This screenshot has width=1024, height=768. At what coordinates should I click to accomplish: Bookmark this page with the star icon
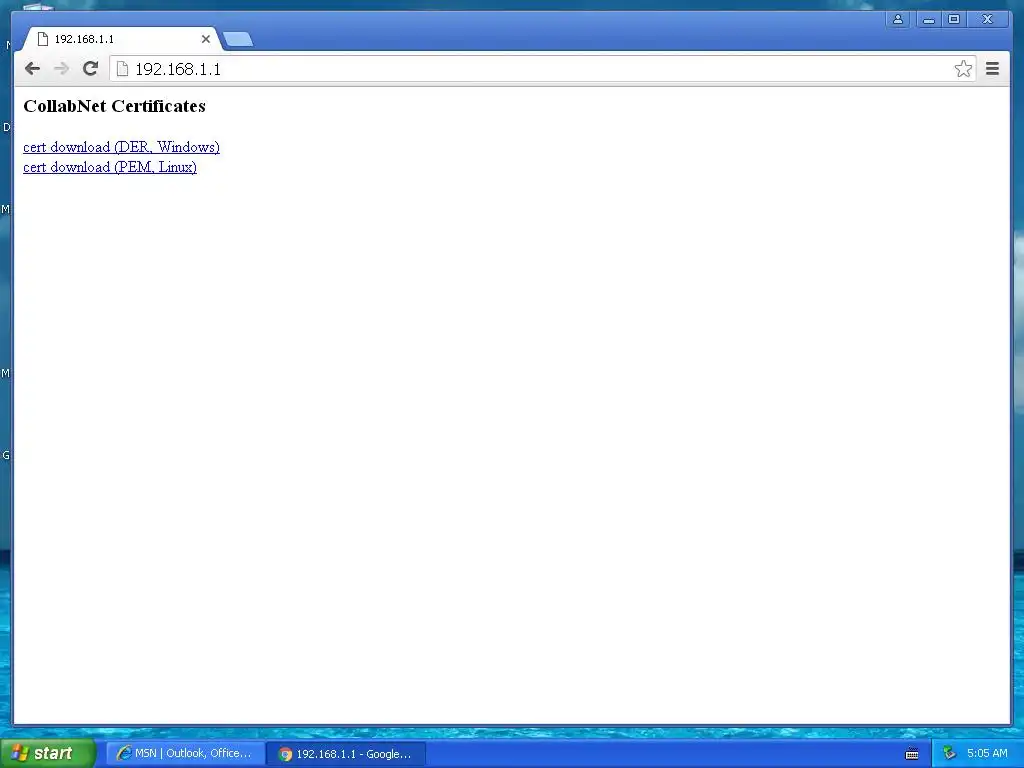pos(963,69)
